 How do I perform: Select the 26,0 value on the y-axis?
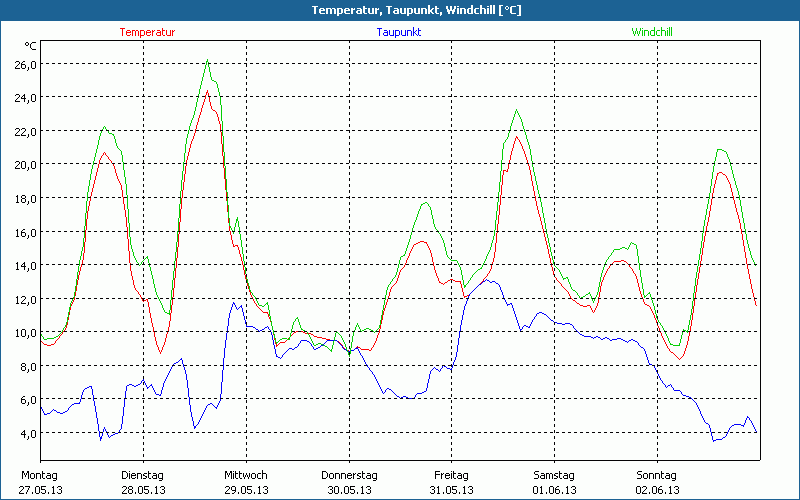click(x=23, y=64)
